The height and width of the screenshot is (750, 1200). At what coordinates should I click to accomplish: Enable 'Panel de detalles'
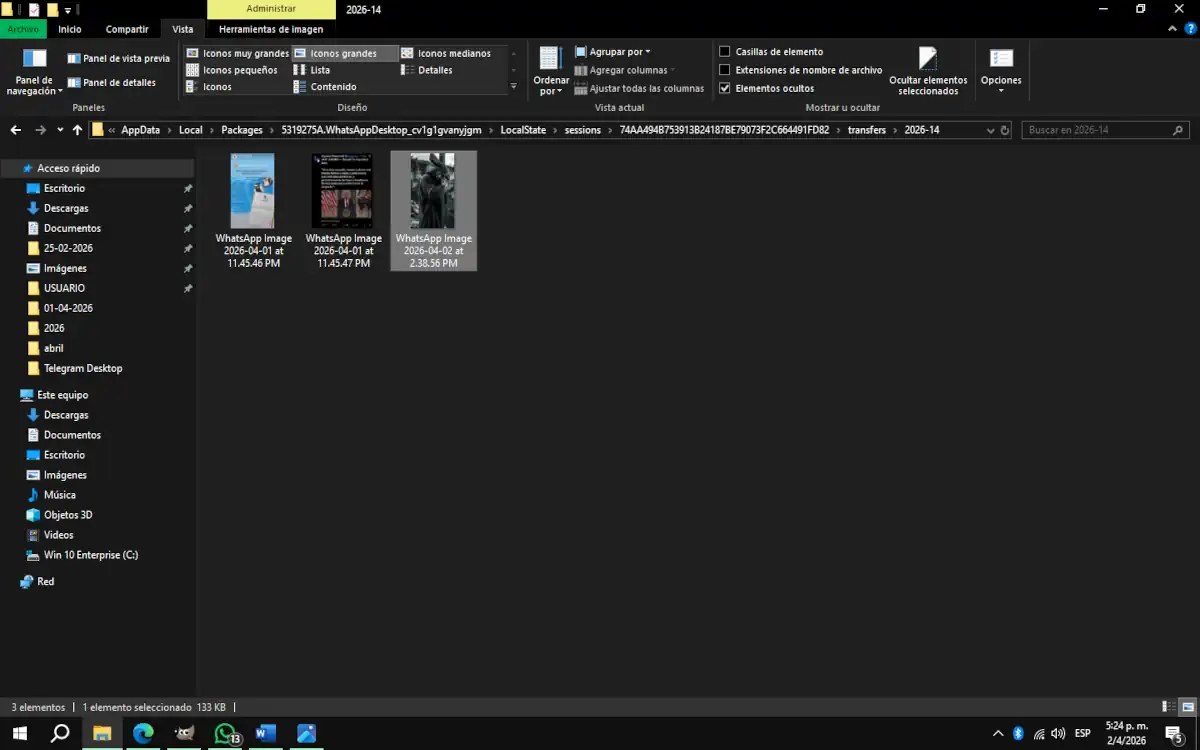(x=115, y=83)
